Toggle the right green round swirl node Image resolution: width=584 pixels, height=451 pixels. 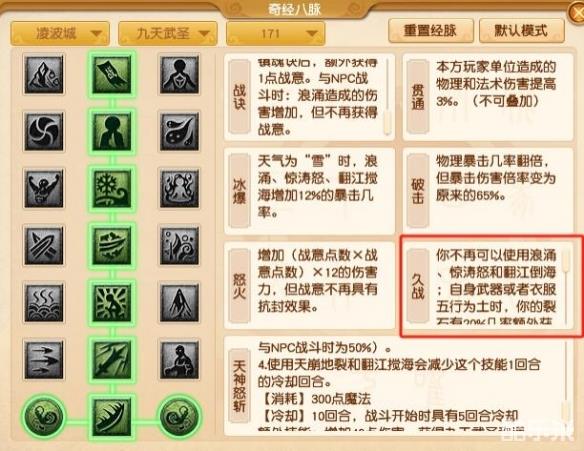(x=180, y=416)
